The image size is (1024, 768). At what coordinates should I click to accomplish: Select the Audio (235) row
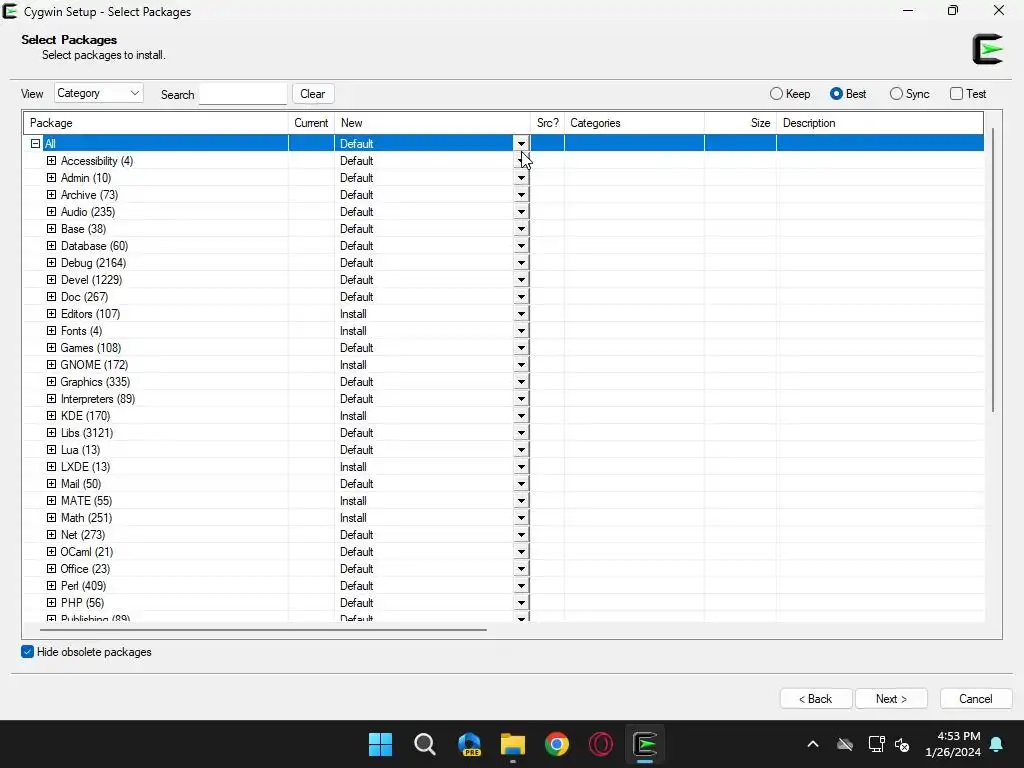[x=504, y=212]
